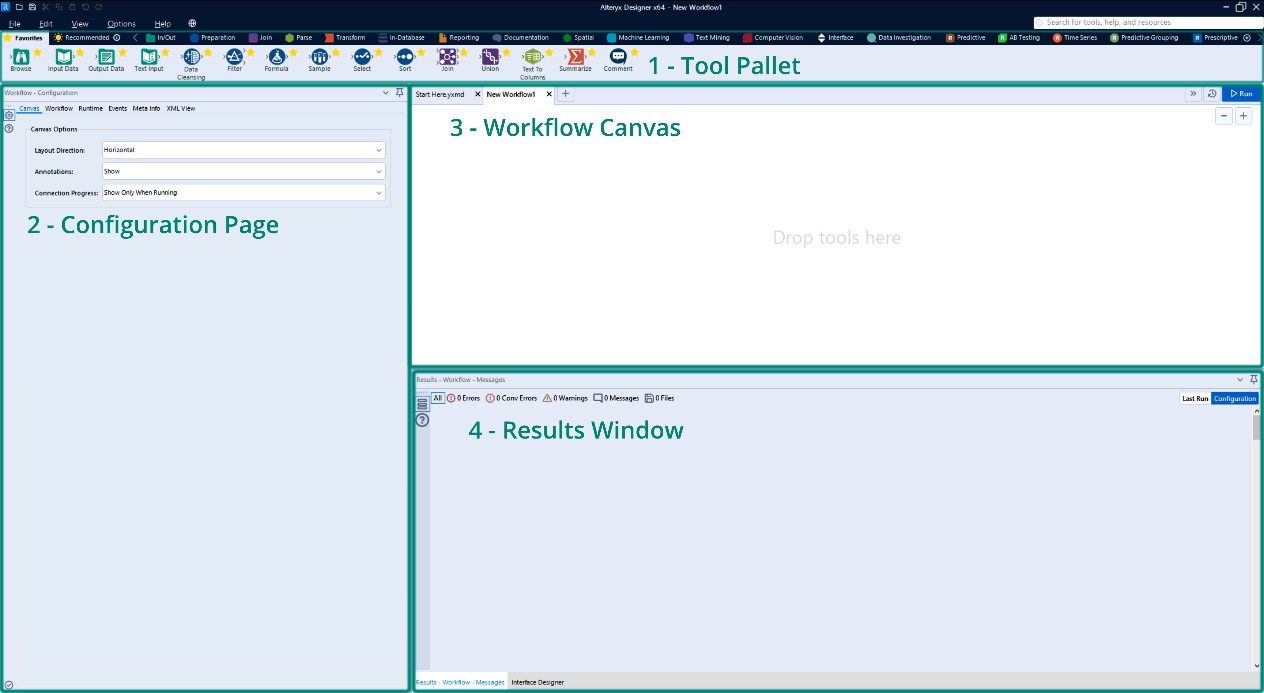Click the help icon in Results window
Viewport: 1264px width, 693px height.
point(422,420)
